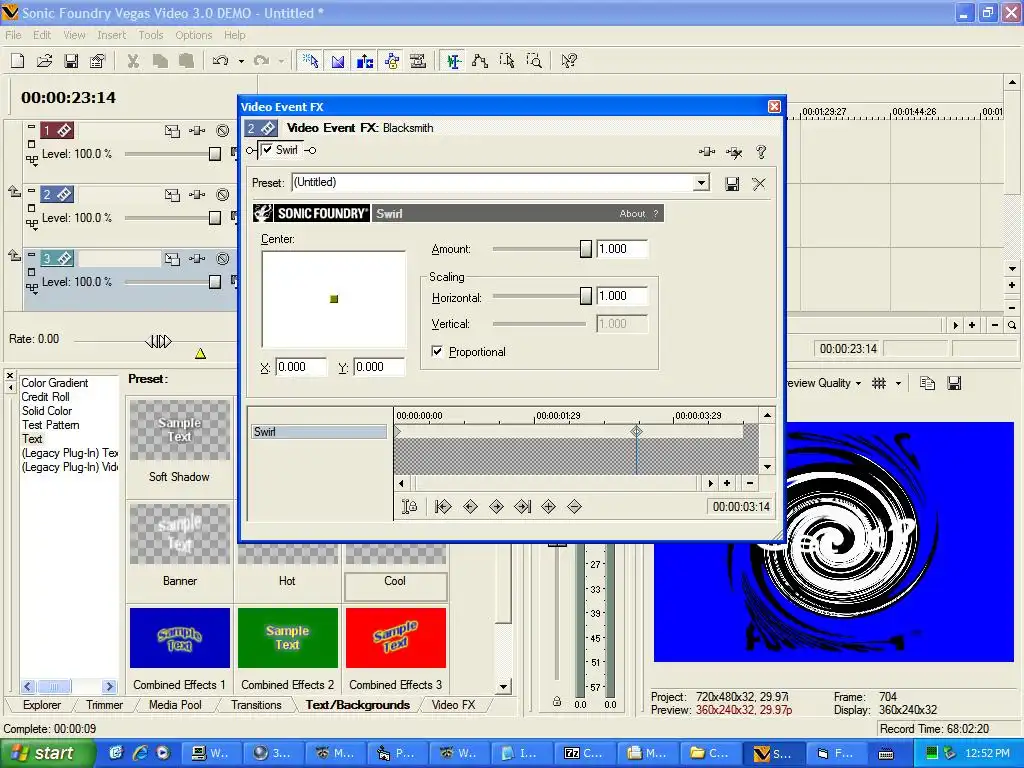Open the preview grid overlay dropdown arrow
This screenshot has width=1024, height=768.
[x=899, y=383]
